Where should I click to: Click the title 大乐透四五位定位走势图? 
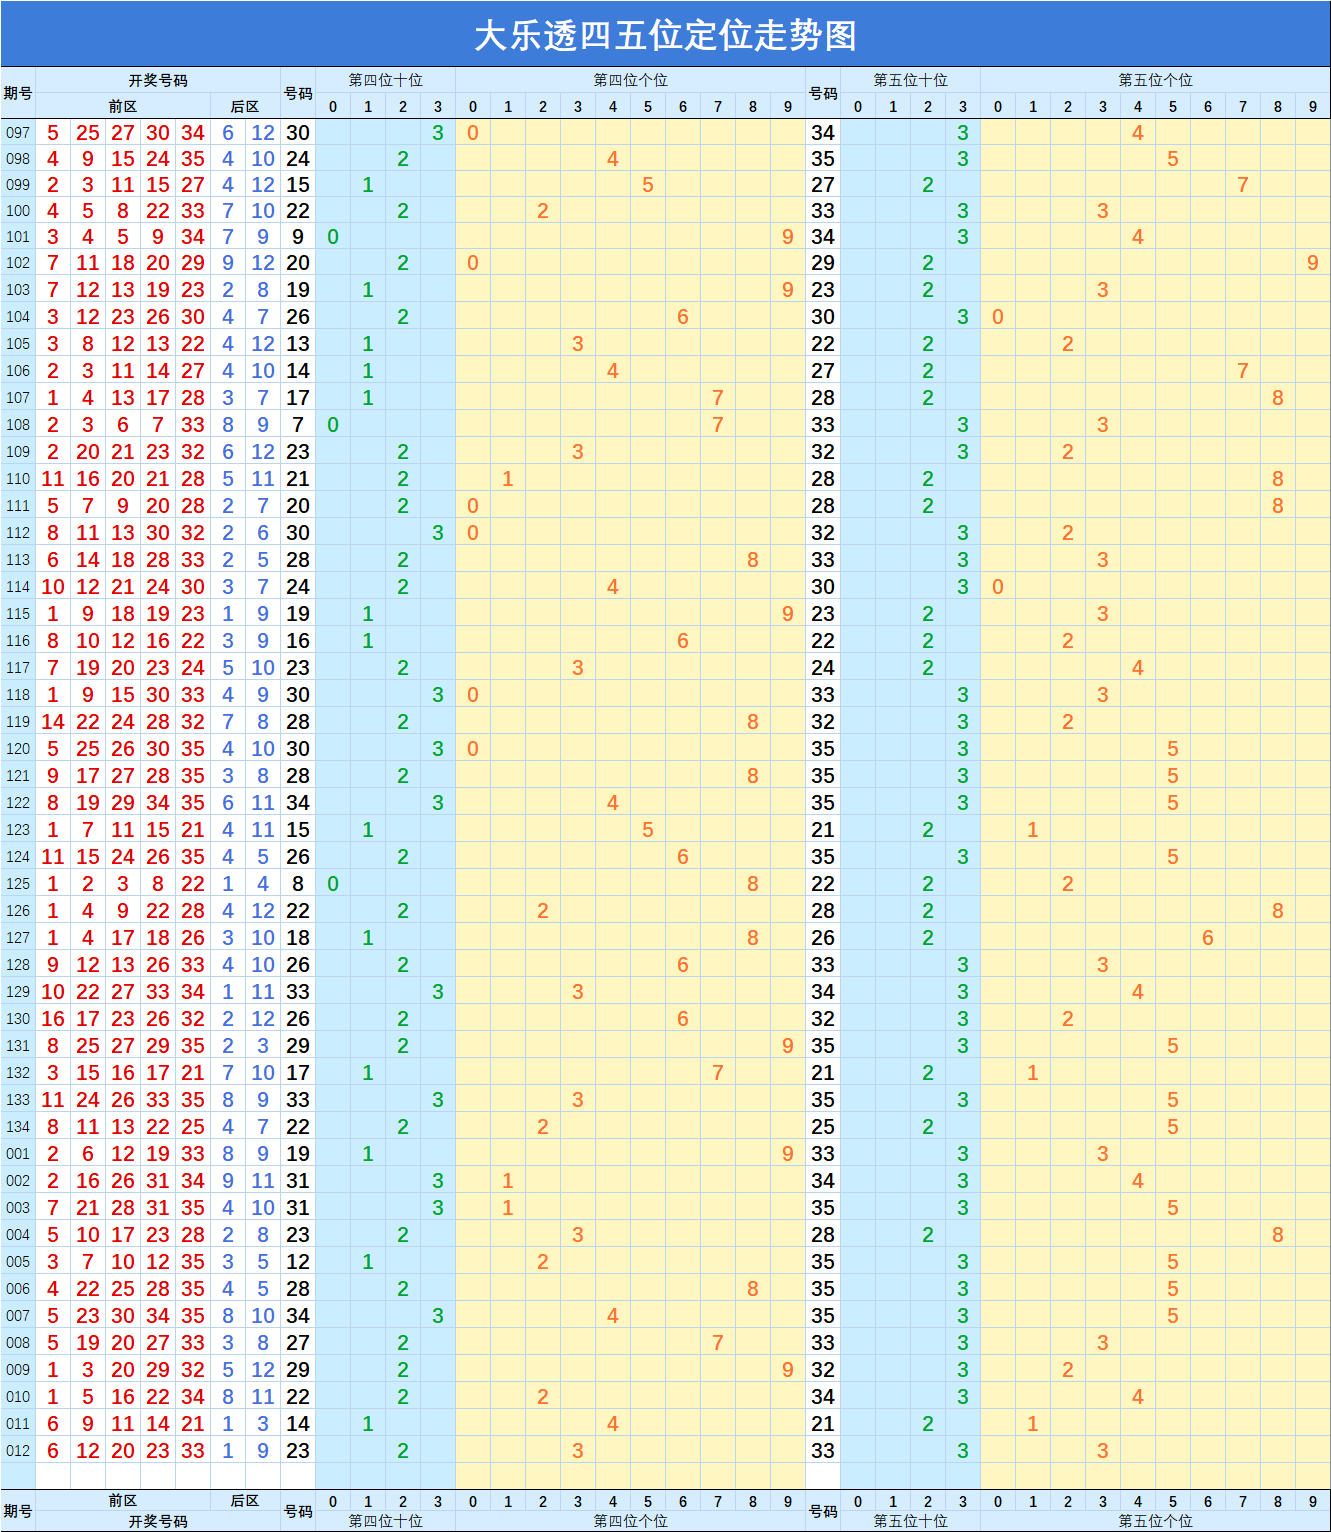[x=665, y=35]
